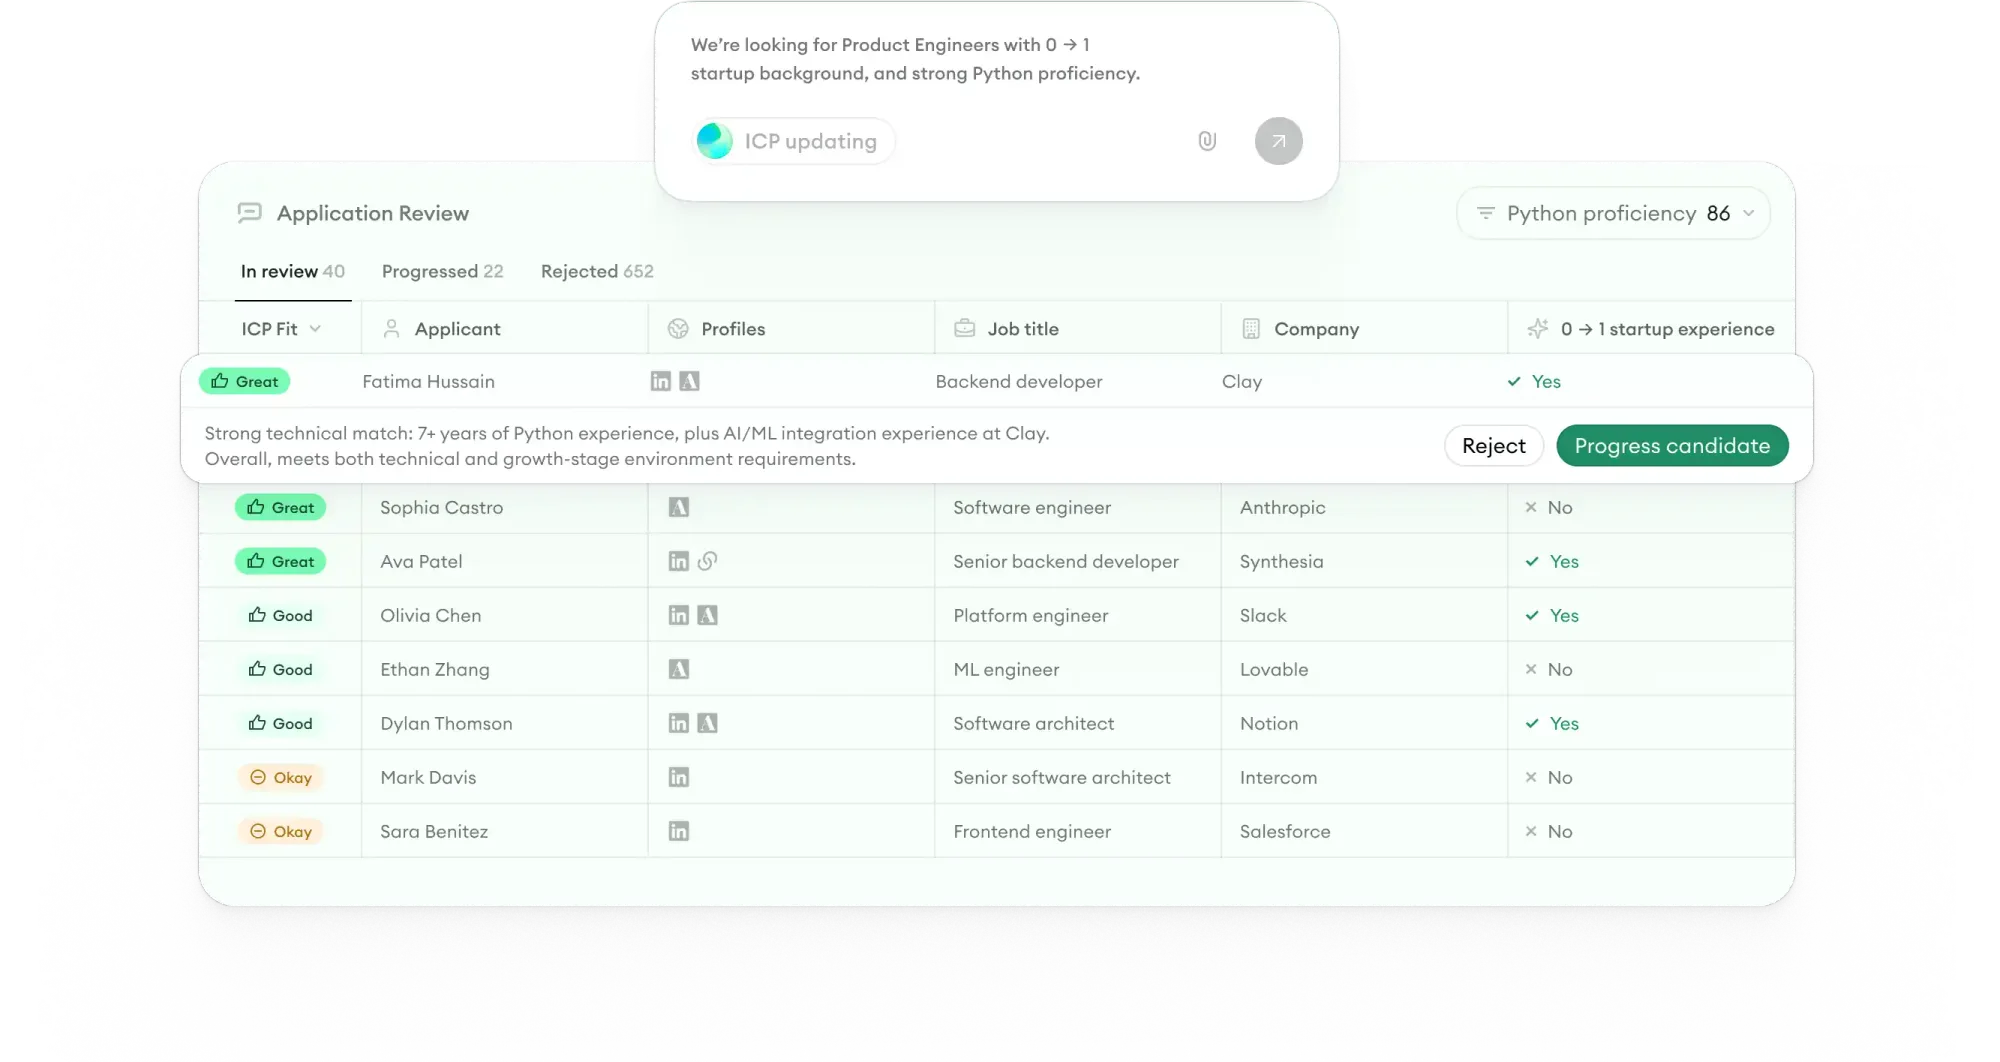The height and width of the screenshot is (1062, 2000).
Task: Click Ava Patel's Great fit badge
Action: [280, 561]
